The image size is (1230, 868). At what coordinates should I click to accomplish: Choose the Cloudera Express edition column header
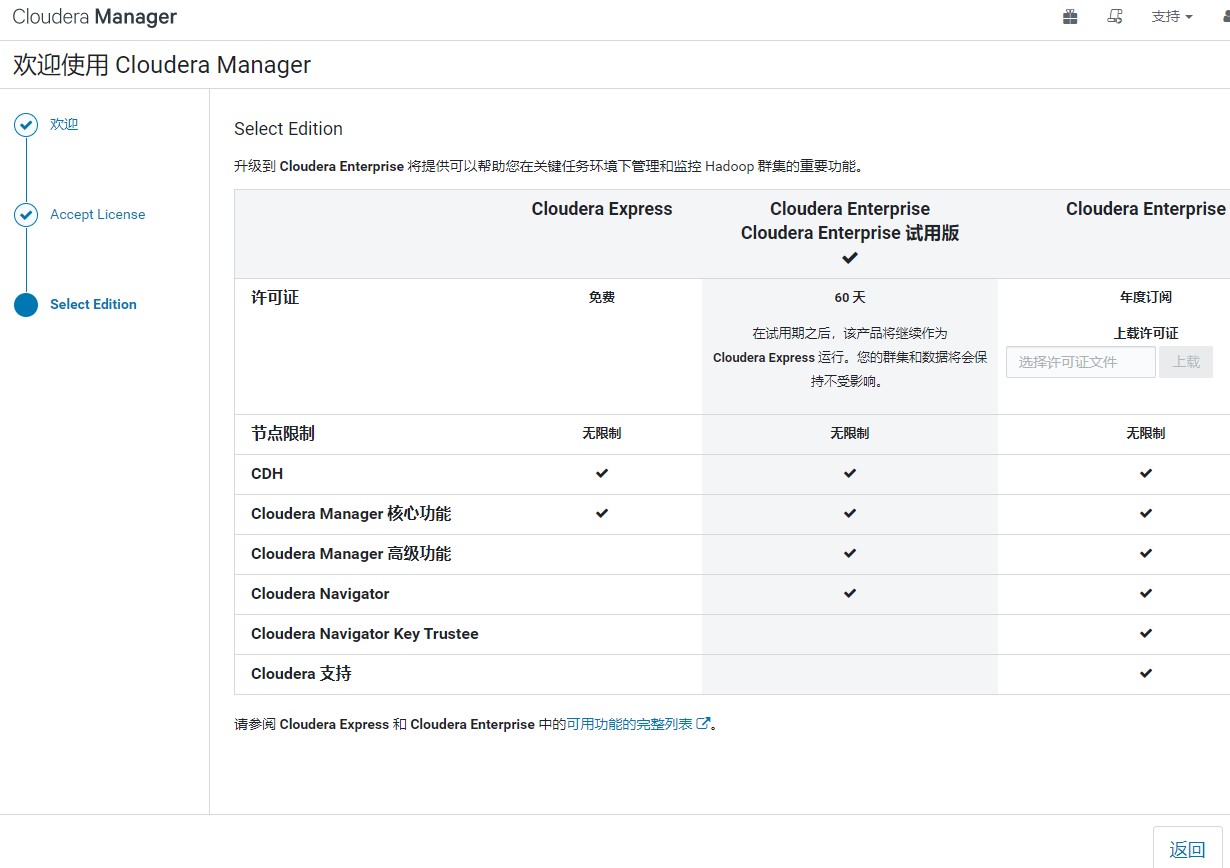click(602, 209)
